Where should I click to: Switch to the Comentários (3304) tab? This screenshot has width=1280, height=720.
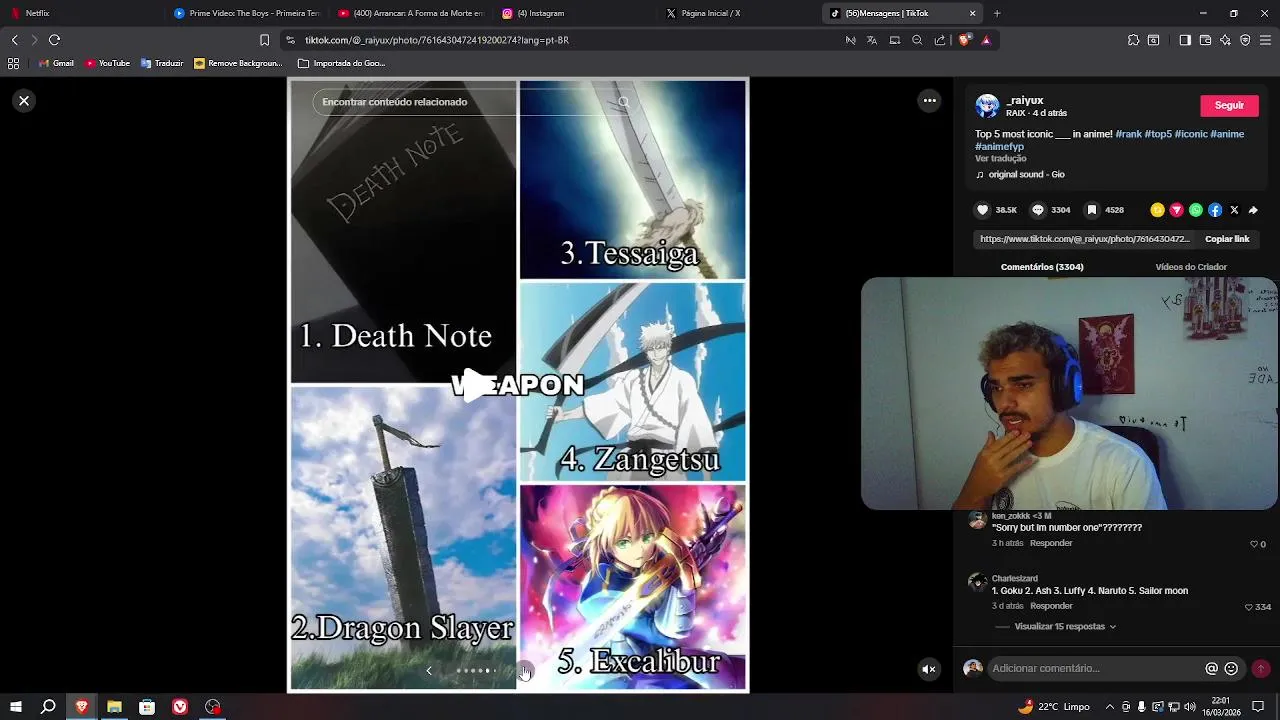(x=1042, y=267)
